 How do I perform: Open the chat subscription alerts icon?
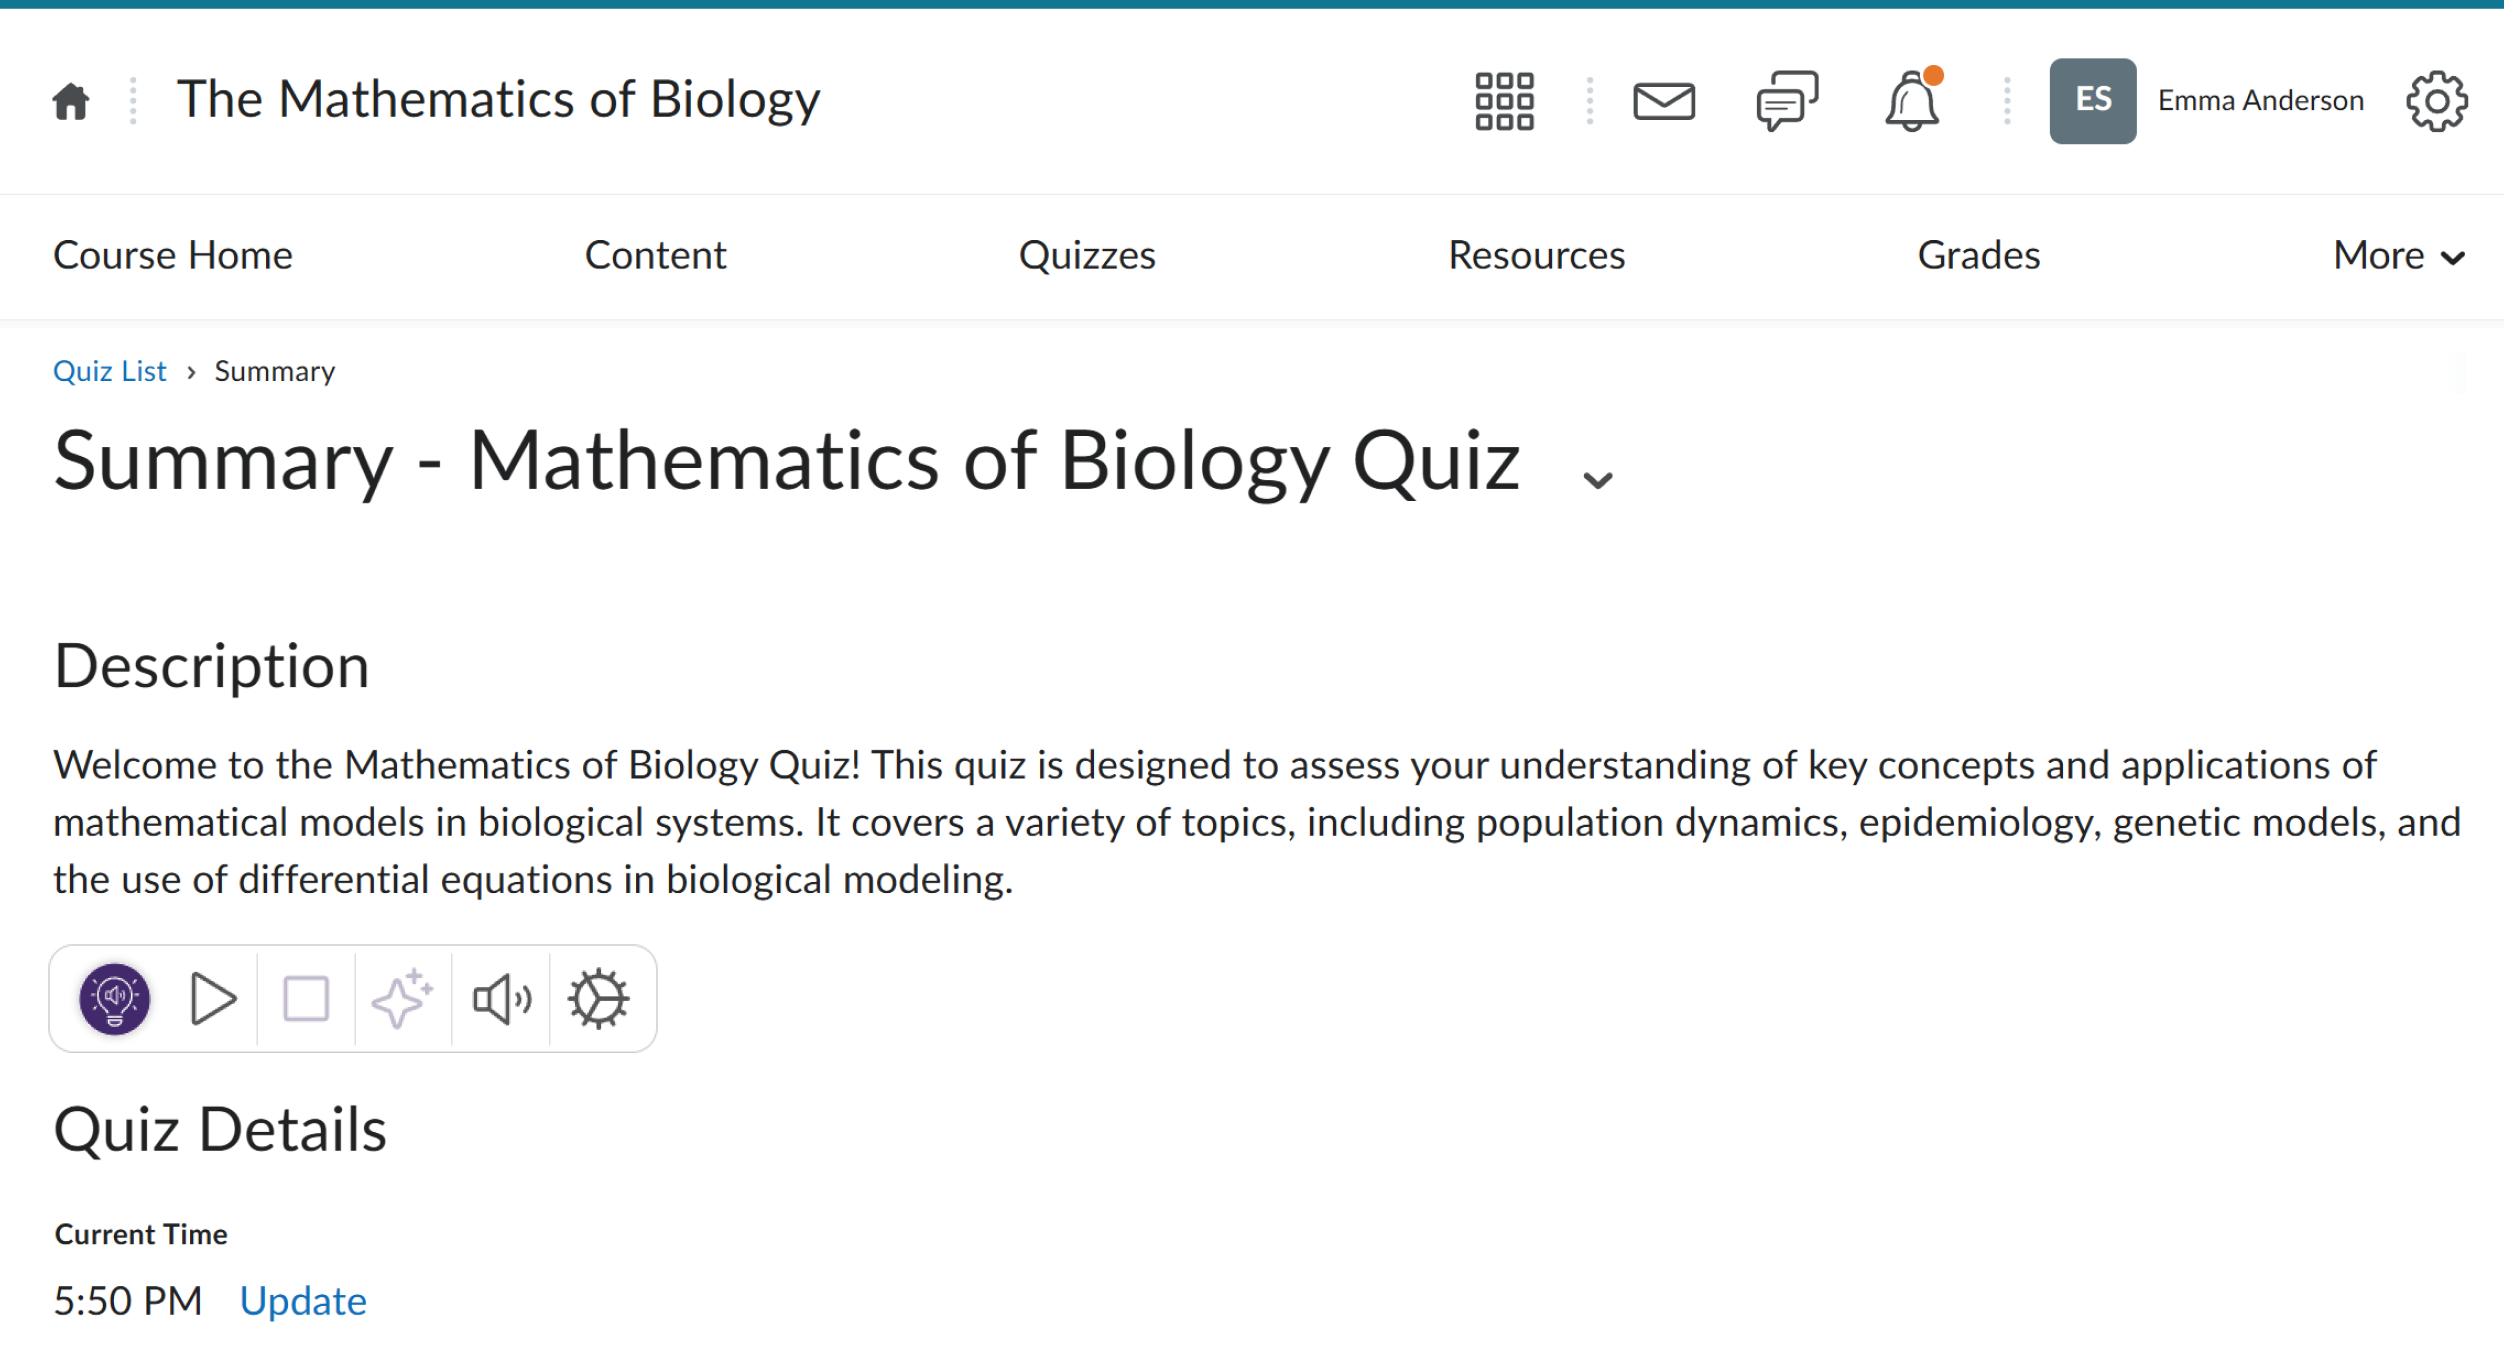(1787, 101)
